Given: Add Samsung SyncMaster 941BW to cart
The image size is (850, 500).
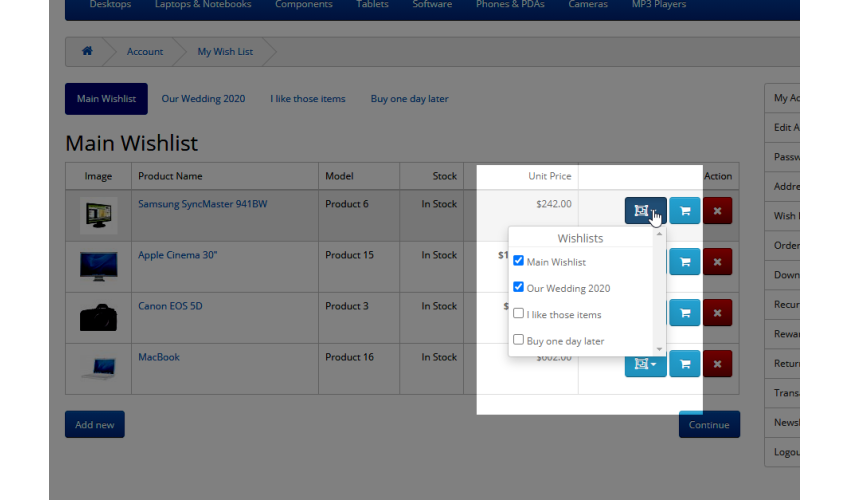Looking at the screenshot, I should tap(685, 210).
